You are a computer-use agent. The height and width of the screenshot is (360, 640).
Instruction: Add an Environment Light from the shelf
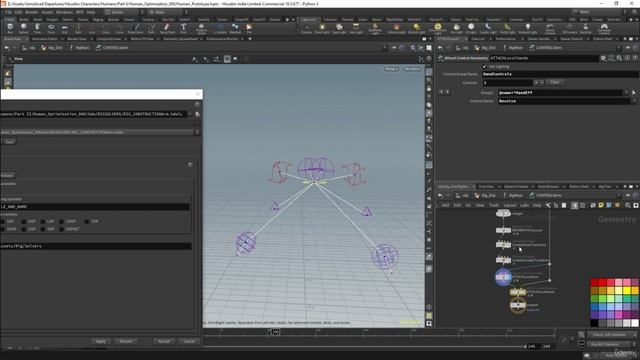click(437, 29)
